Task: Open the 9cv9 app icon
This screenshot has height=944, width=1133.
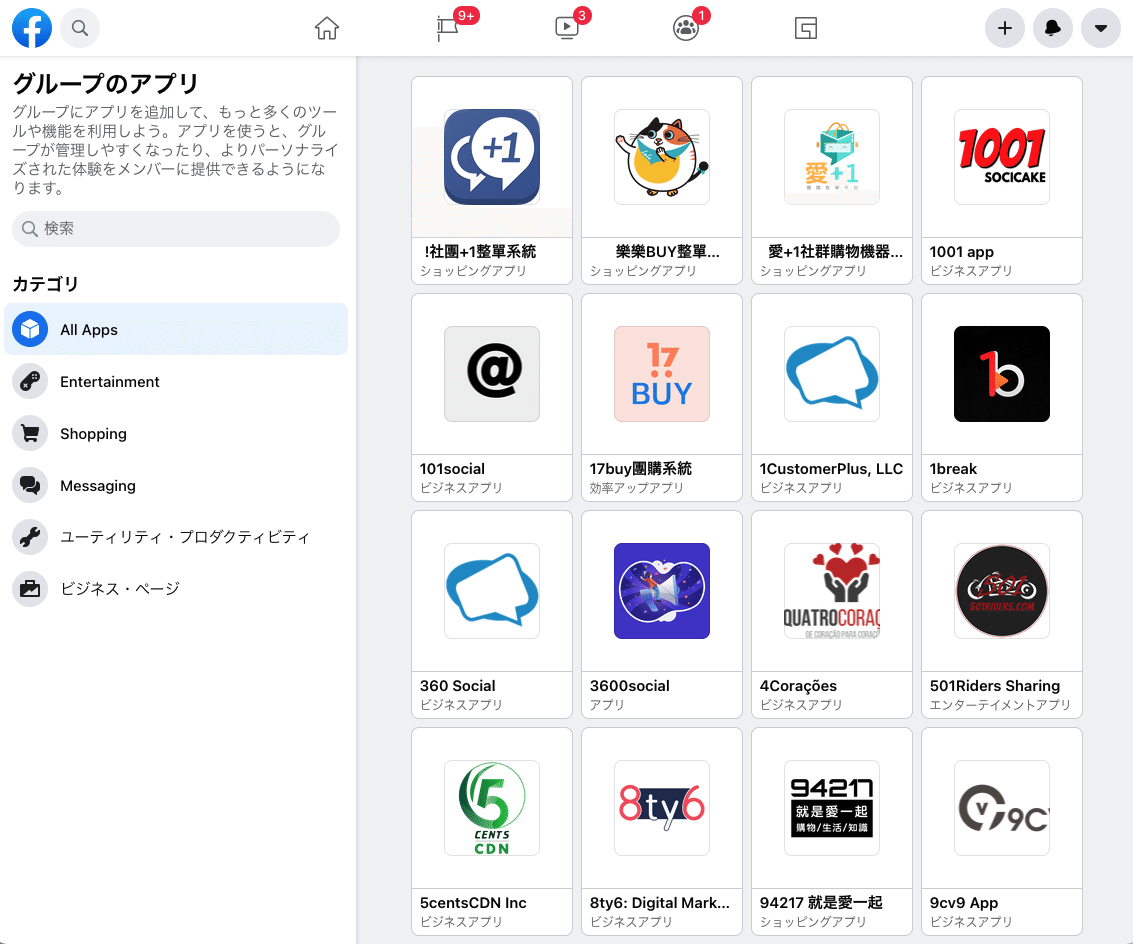Action: click(1001, 808)
